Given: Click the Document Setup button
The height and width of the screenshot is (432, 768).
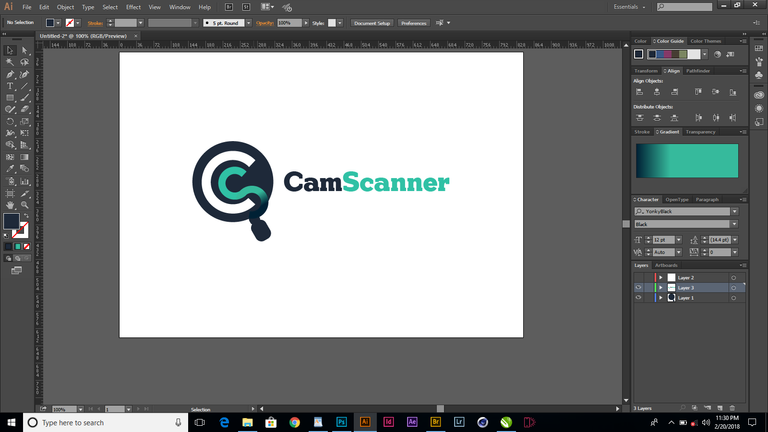Looking at the screenshot, I should [372, 23].
